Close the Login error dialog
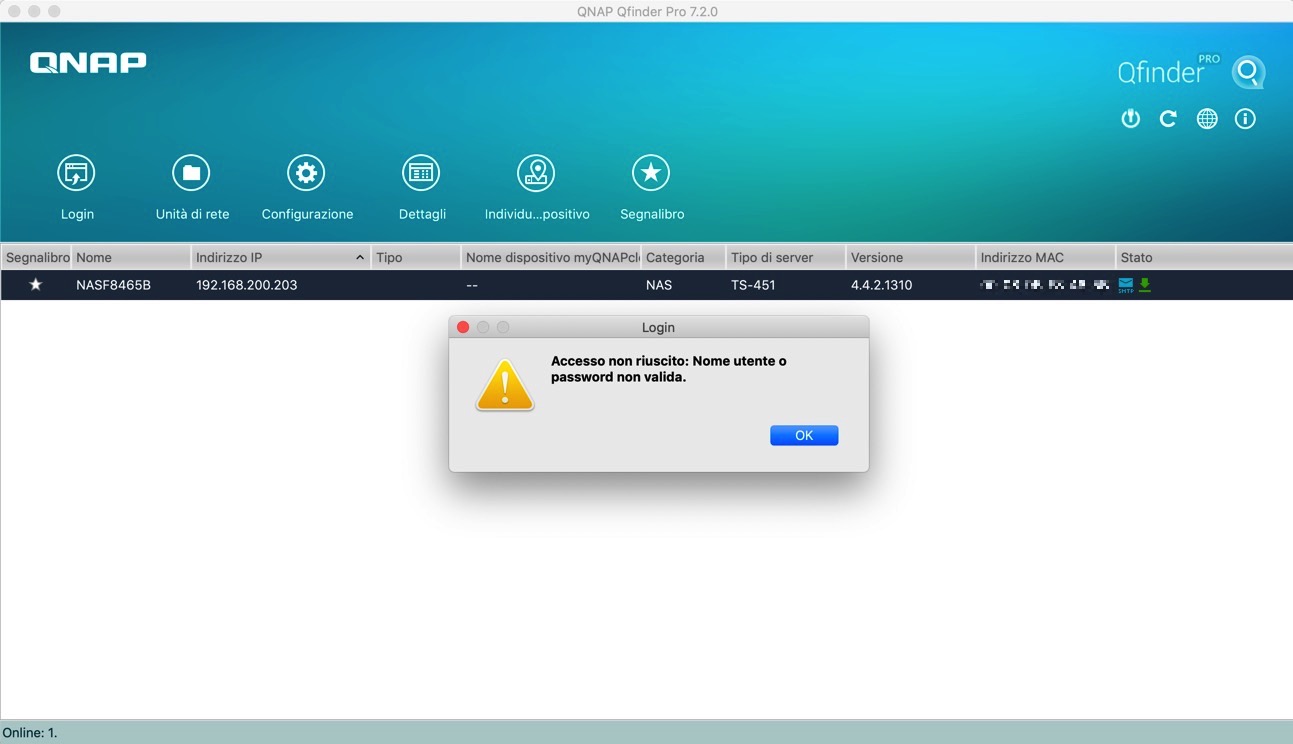This screenshot has width=1293, height=744. [x=804, y=436]
